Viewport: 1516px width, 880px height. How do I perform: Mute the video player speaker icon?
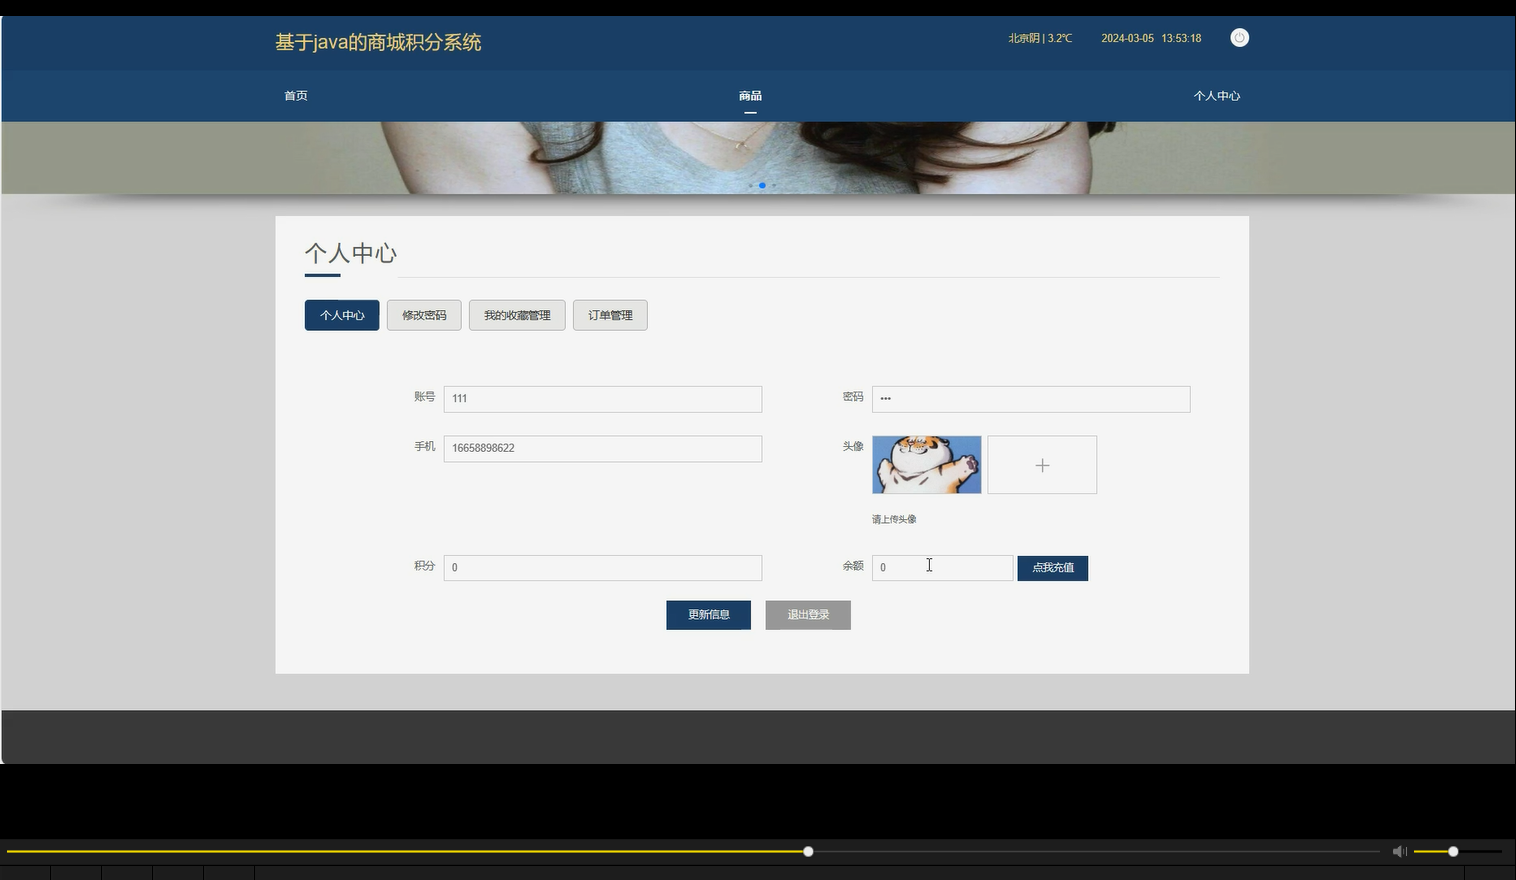[1399, 851]
